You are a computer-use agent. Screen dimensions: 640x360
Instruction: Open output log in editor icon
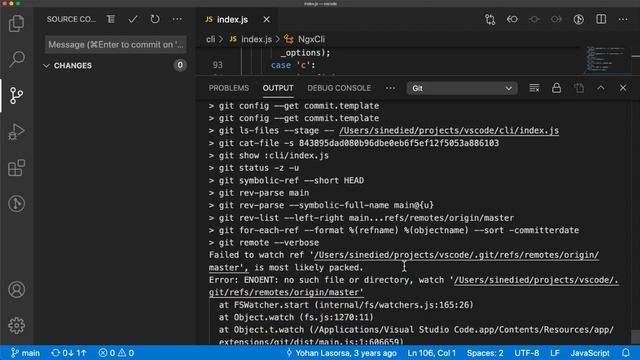click(579, 88)
